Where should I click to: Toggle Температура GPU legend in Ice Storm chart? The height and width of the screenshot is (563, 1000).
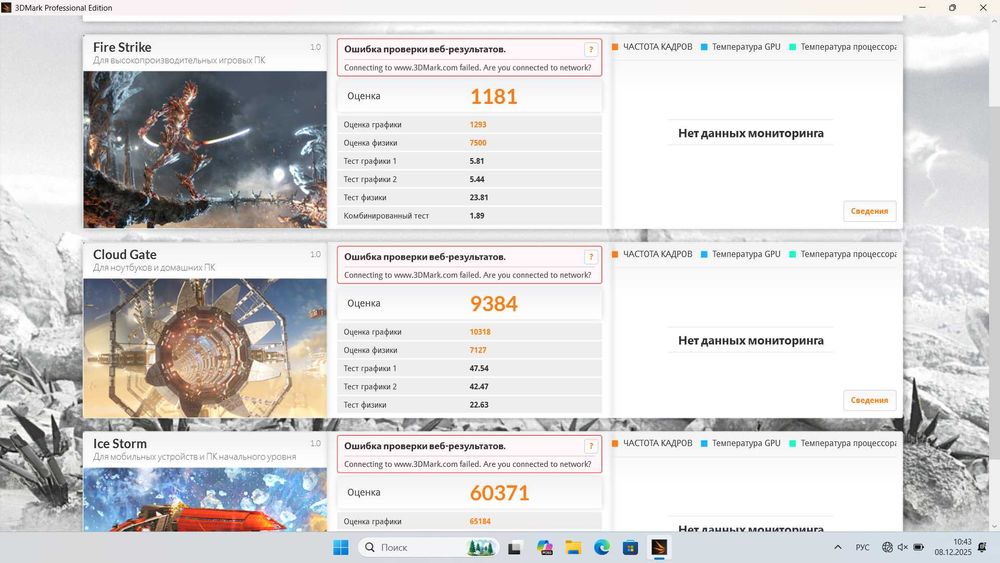740,442
